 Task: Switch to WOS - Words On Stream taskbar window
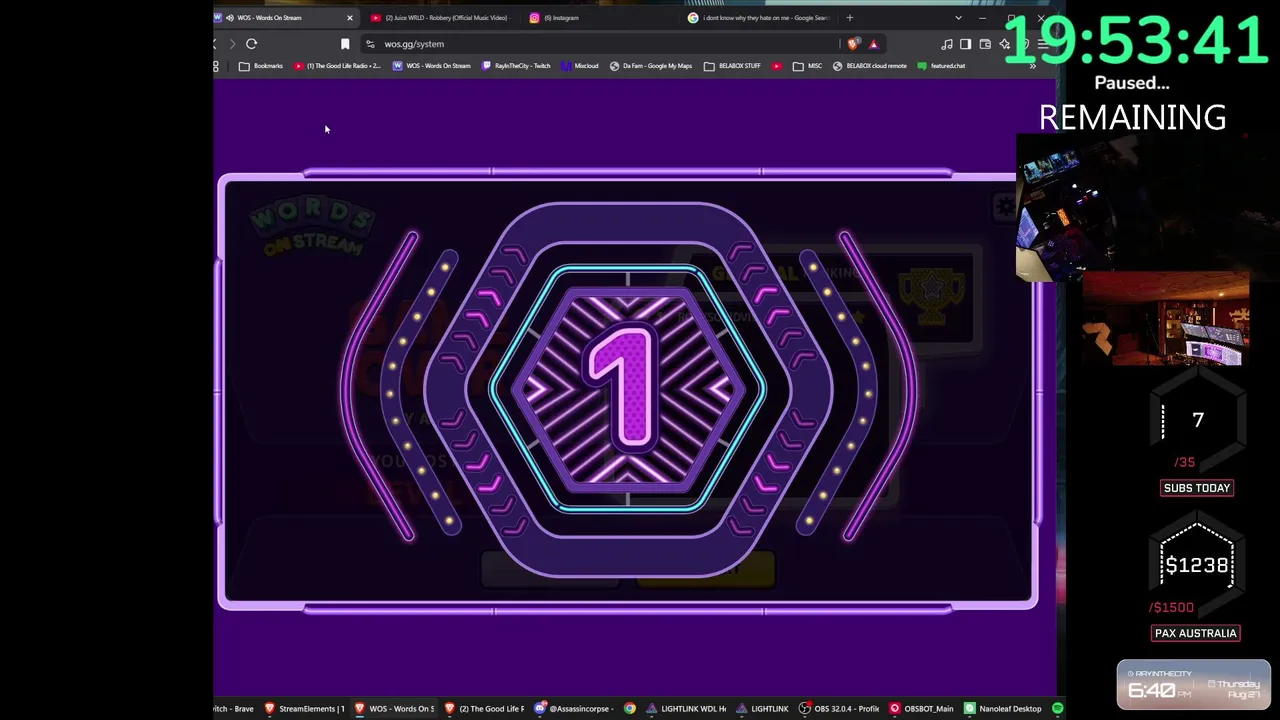pos(394,709)
